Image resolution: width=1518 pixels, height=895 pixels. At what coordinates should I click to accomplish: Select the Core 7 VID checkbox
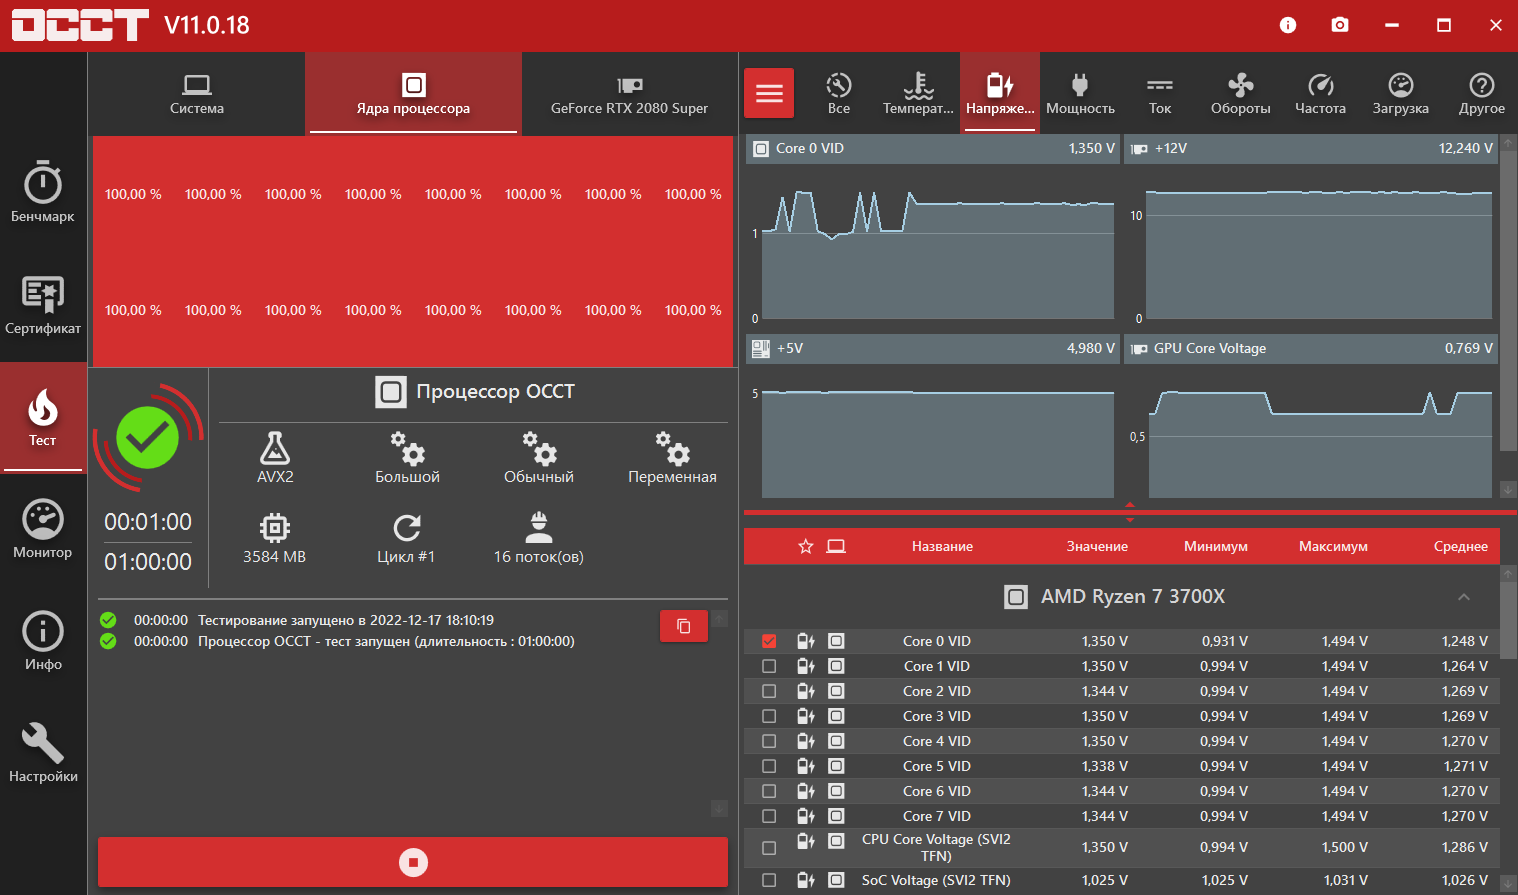point(769,816)
